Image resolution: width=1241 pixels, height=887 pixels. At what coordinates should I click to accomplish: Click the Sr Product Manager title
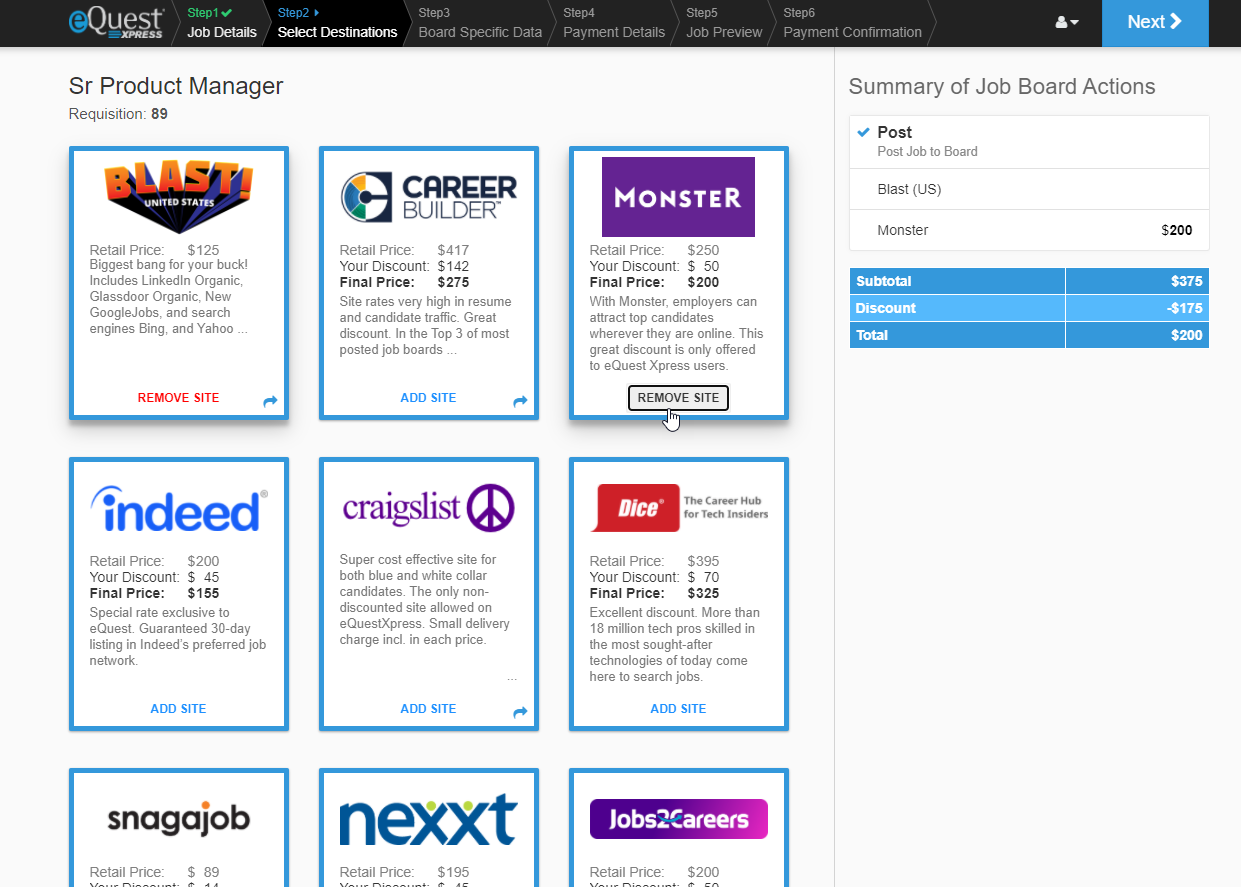[x=176, y=86]
